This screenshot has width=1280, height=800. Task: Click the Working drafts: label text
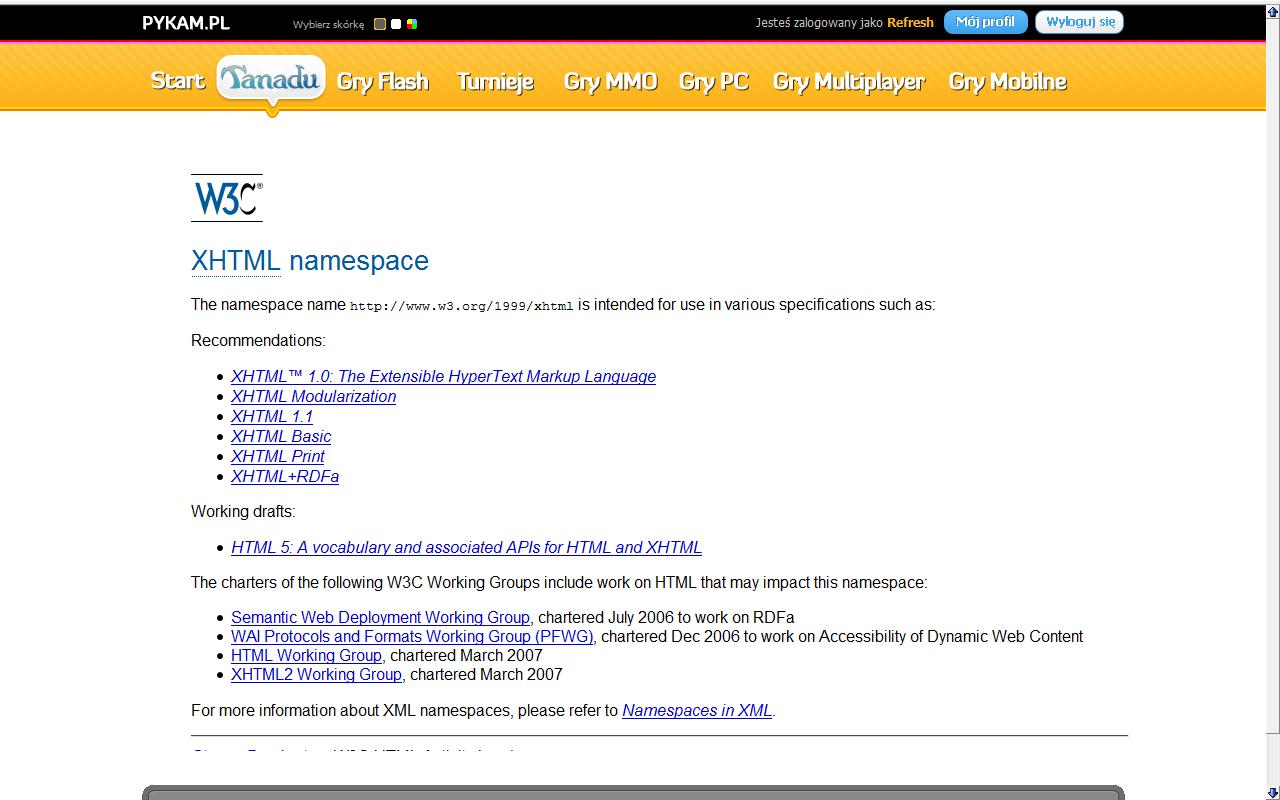pyautogui.click(x=243, y=512)
